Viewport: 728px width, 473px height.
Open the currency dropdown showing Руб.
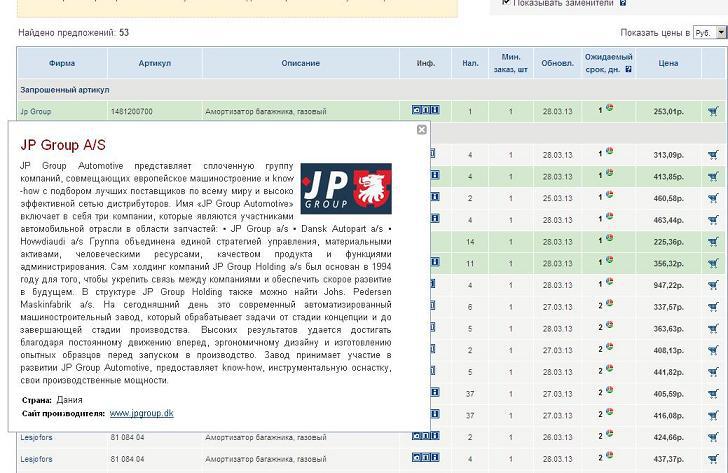tap(709, 32)
